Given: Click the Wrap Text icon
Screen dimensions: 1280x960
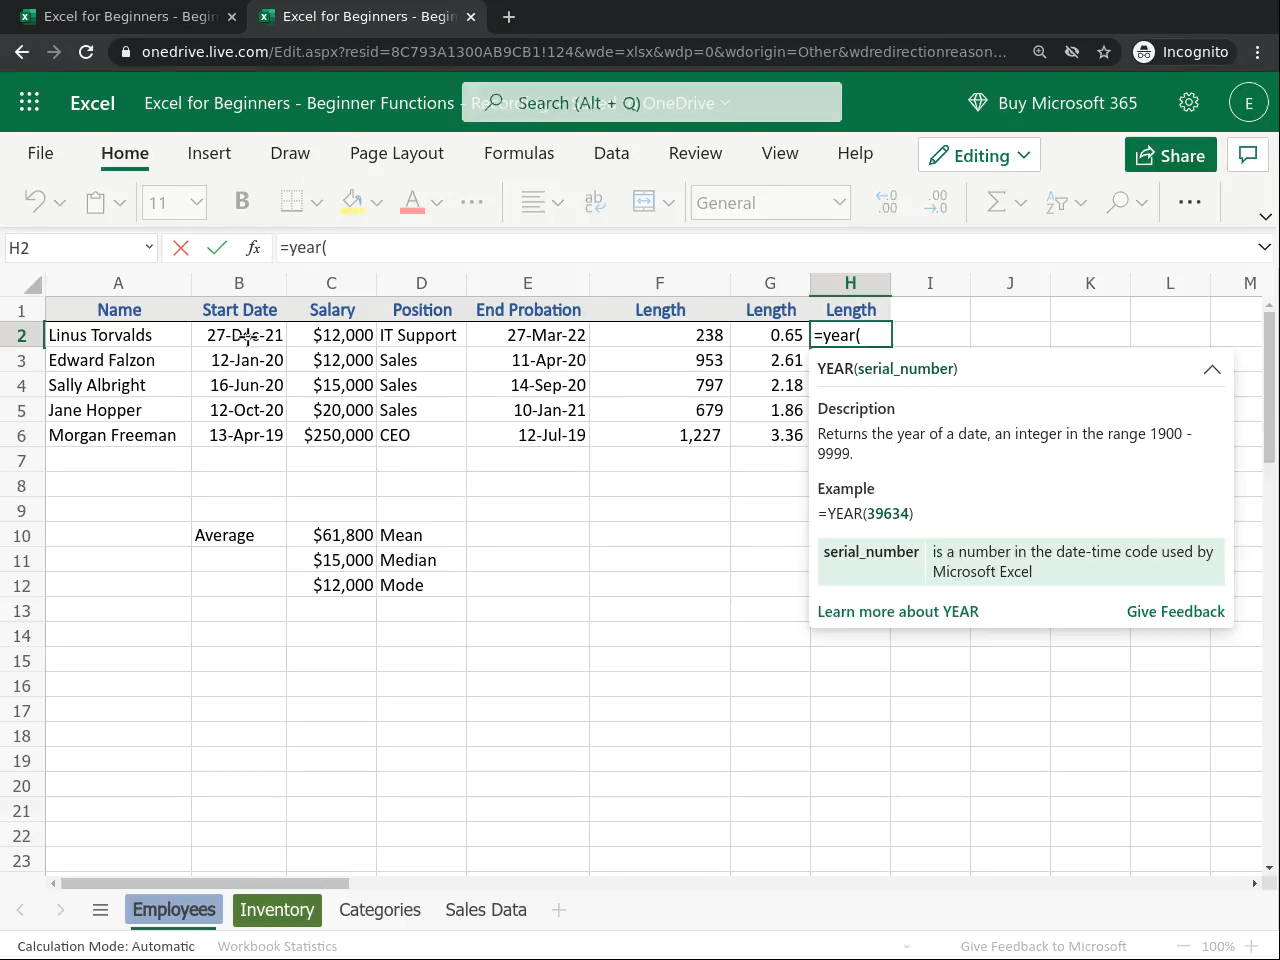Looking at the screenshot, I should [x=594, y=202].
